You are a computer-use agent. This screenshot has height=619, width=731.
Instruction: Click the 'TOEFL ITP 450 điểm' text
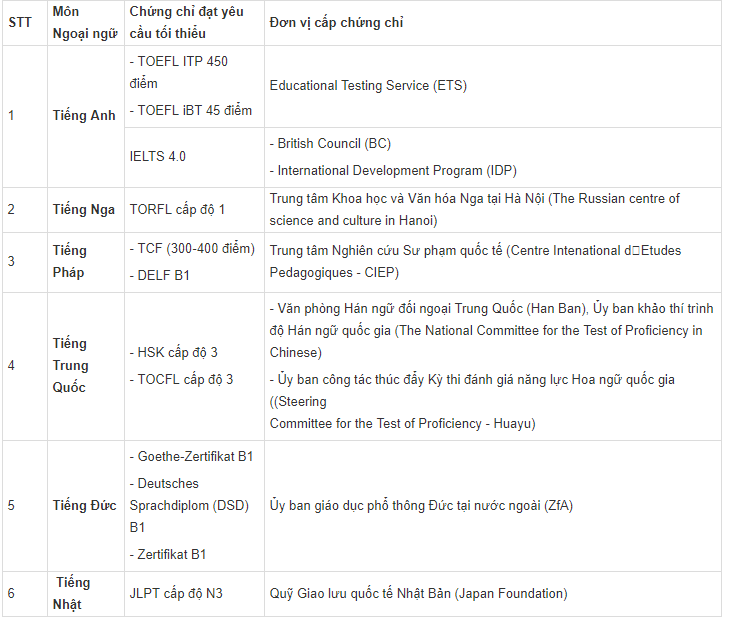coord(179,72)
